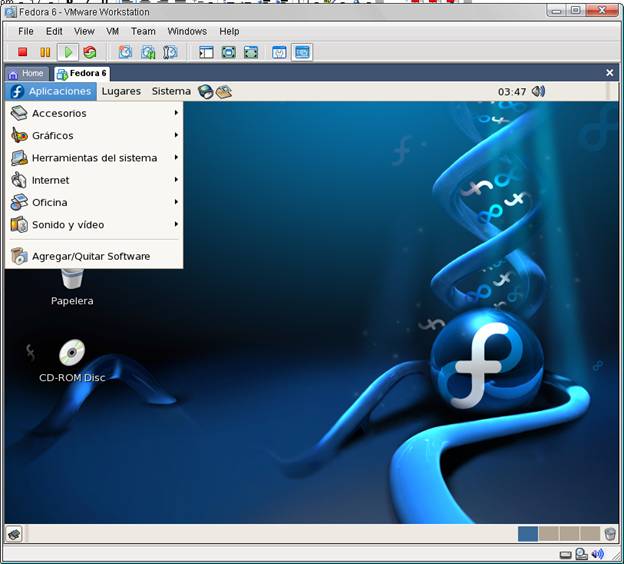Reset the virtual machine
624x564 pixels.
click(x=90, y=52)
